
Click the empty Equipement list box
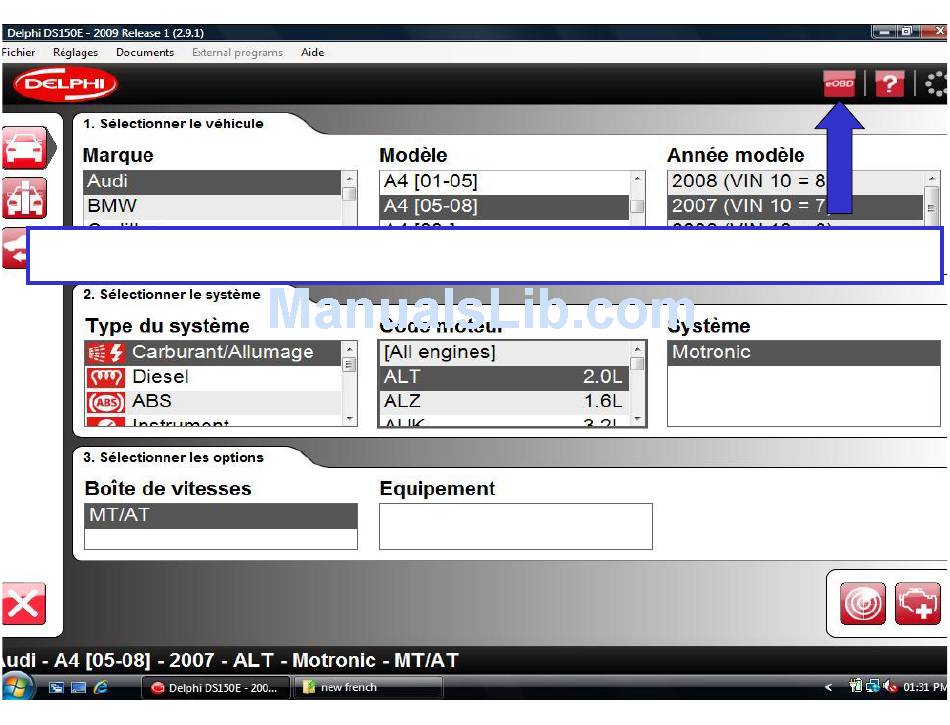(x=516, y=526)
